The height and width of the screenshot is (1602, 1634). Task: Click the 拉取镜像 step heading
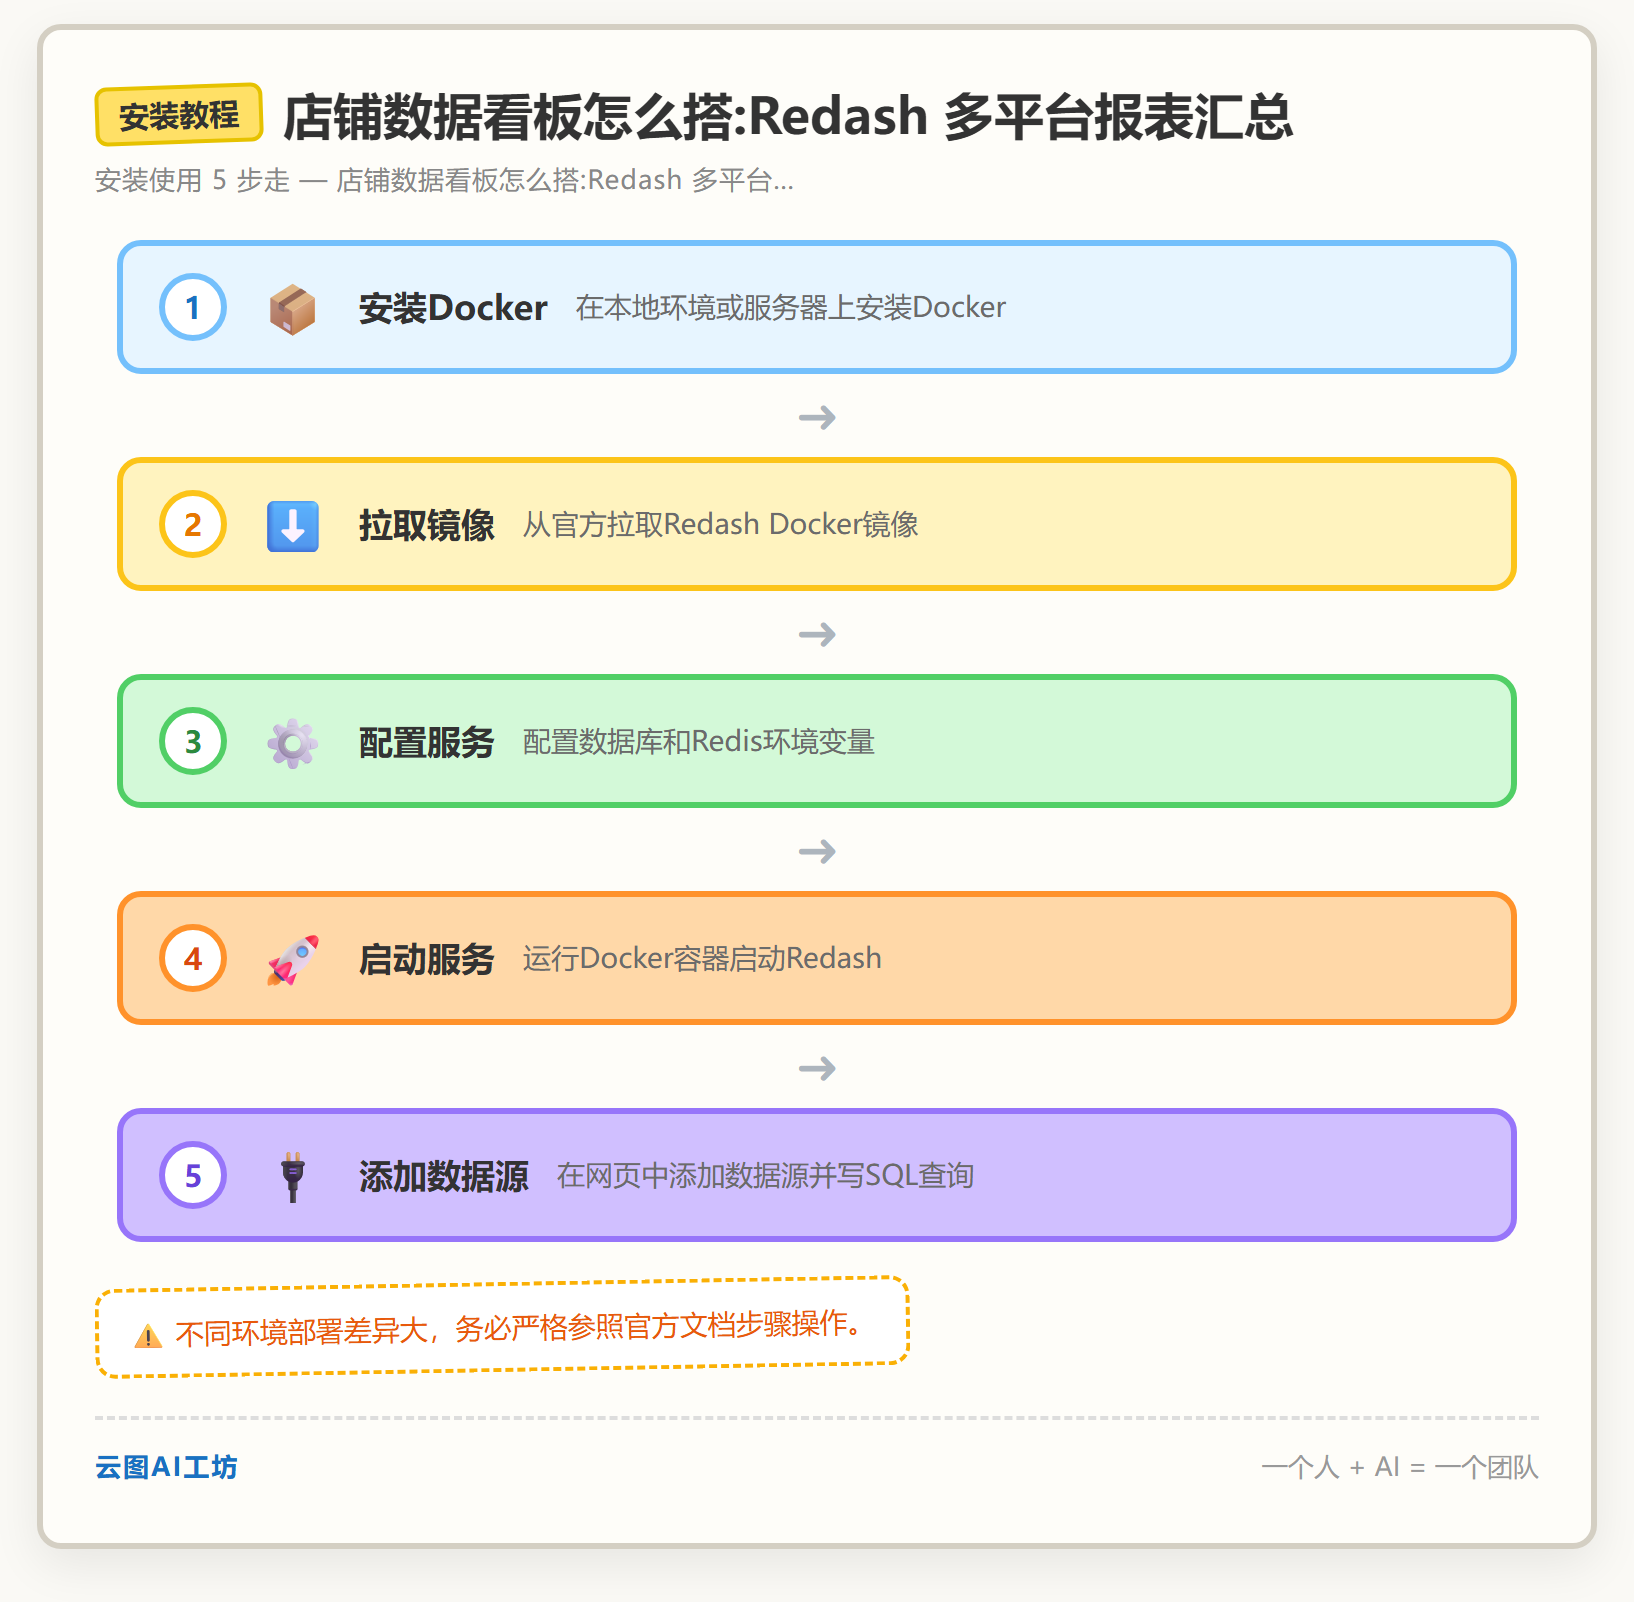(427, 525)
